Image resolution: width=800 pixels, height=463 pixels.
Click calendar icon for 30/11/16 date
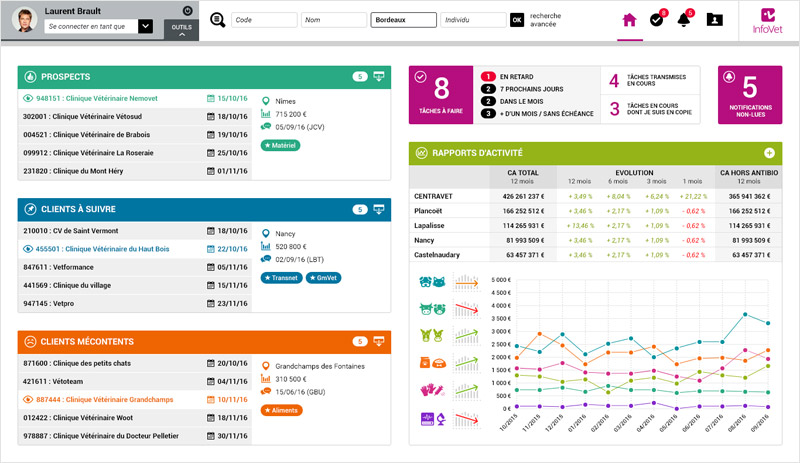tap(211, 436)
